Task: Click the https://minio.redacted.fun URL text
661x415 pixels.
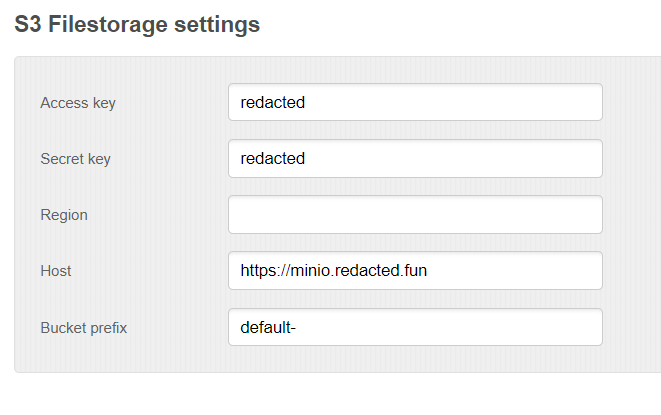Action: 334,270
